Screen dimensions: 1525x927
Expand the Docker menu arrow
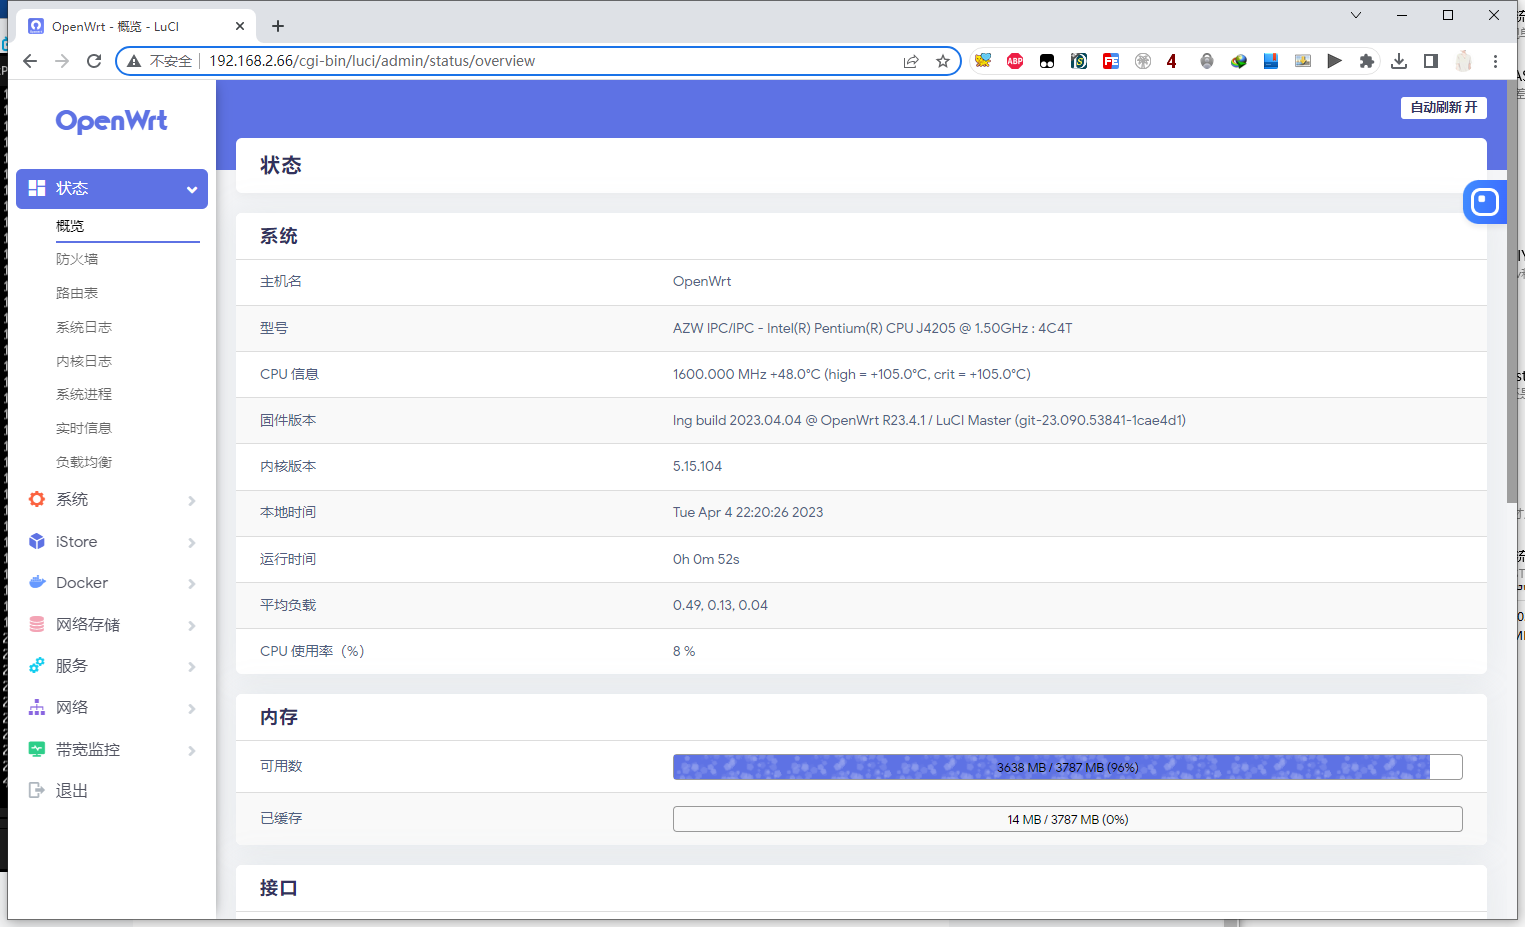pos(192,583)
